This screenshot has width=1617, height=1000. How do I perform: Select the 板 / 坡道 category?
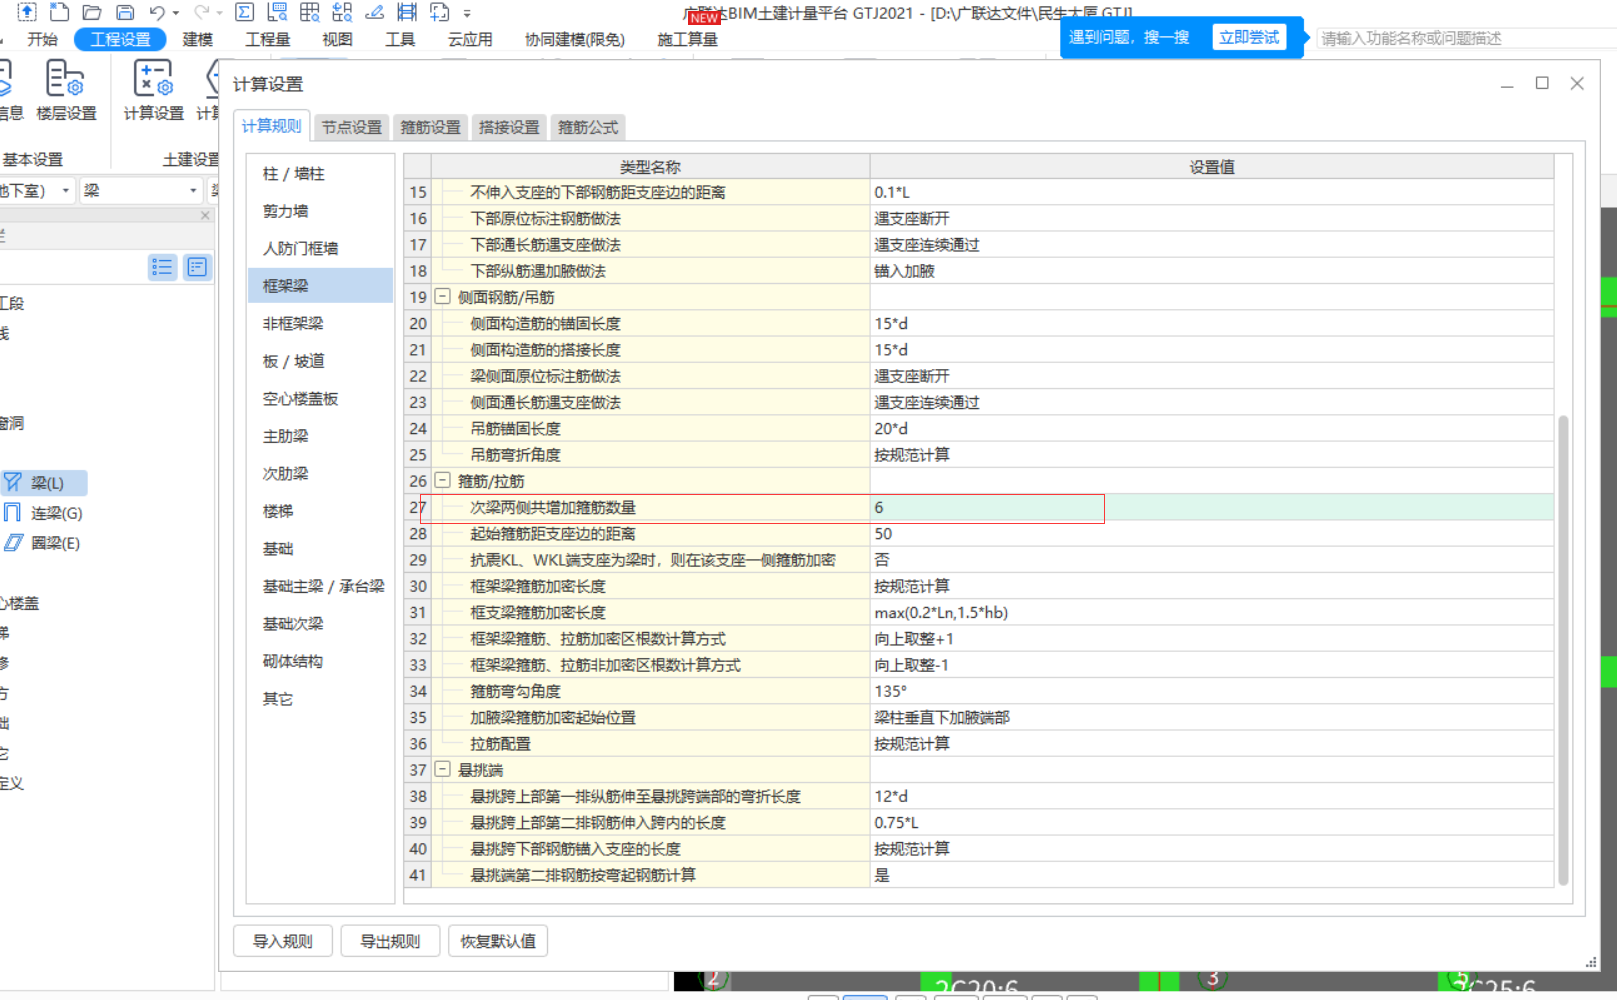(x=321, y=361)
